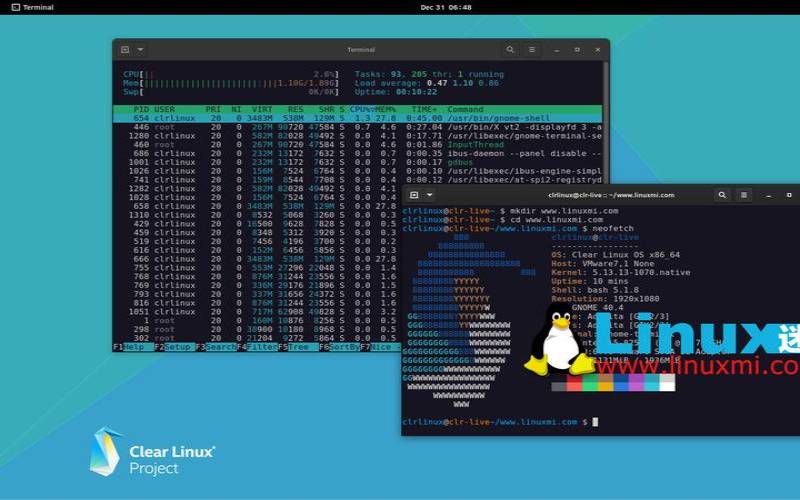Open hamburger menu in htop Terminal window

coord(532,49)
